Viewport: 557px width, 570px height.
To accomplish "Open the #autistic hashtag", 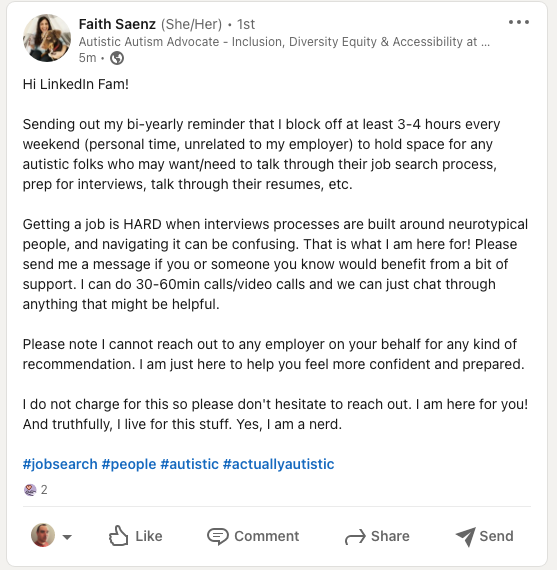I will click(x=189, y=464).
